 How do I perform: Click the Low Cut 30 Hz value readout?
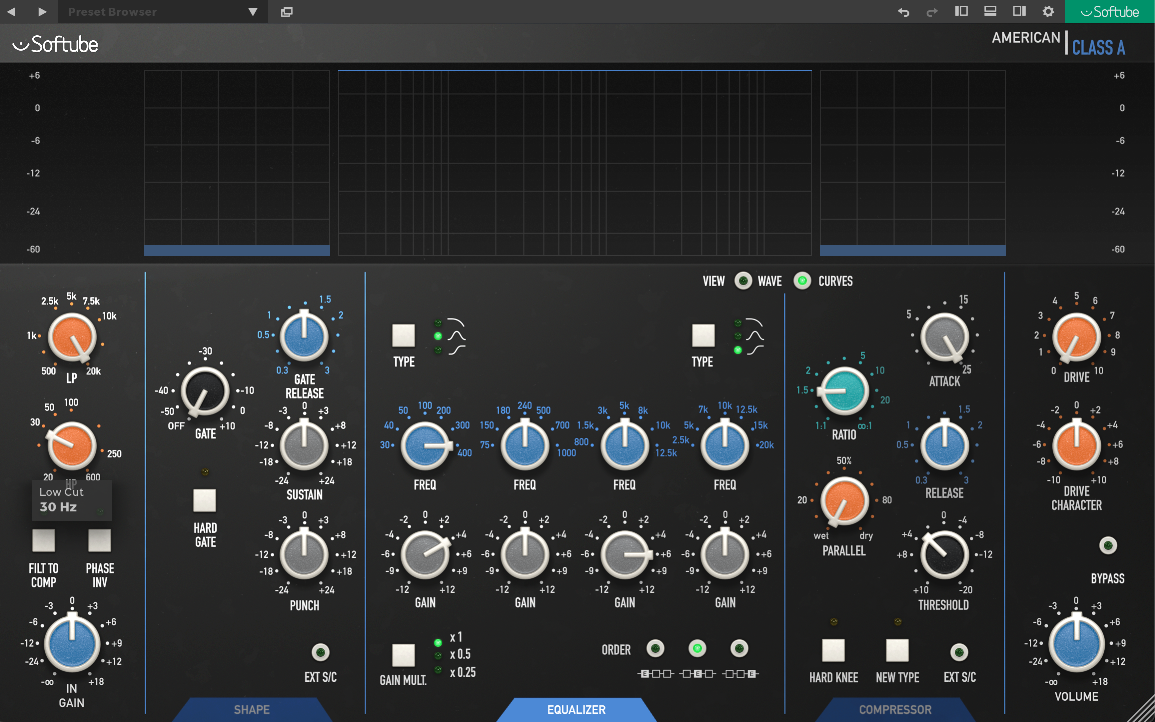71,500
